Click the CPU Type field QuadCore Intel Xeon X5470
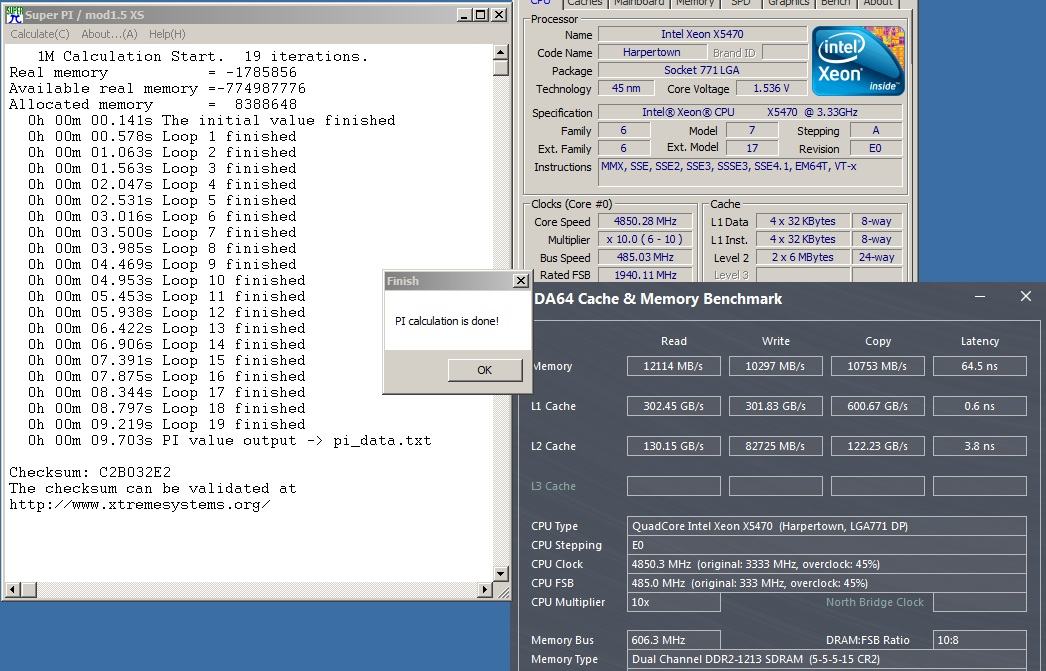Screen dimensions: 1046x671 (827, 526)
